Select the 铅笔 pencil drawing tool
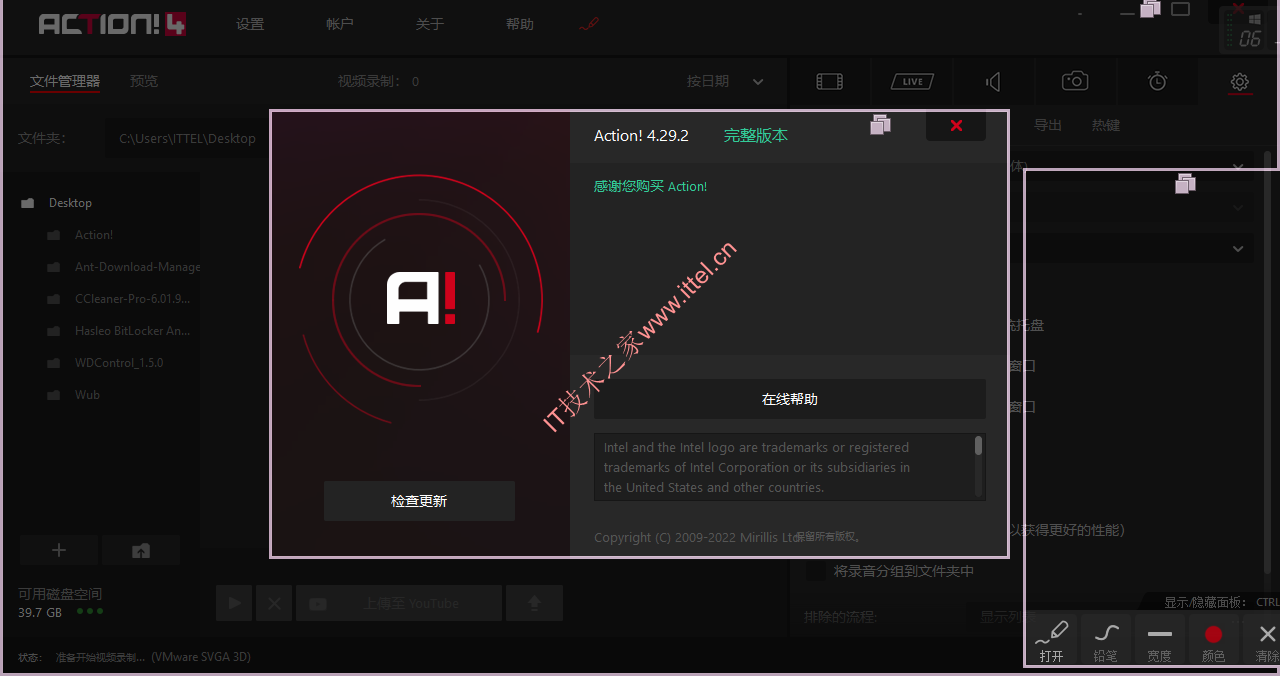Viewport: 1280px width, 676px height. tap(1105, 639)
